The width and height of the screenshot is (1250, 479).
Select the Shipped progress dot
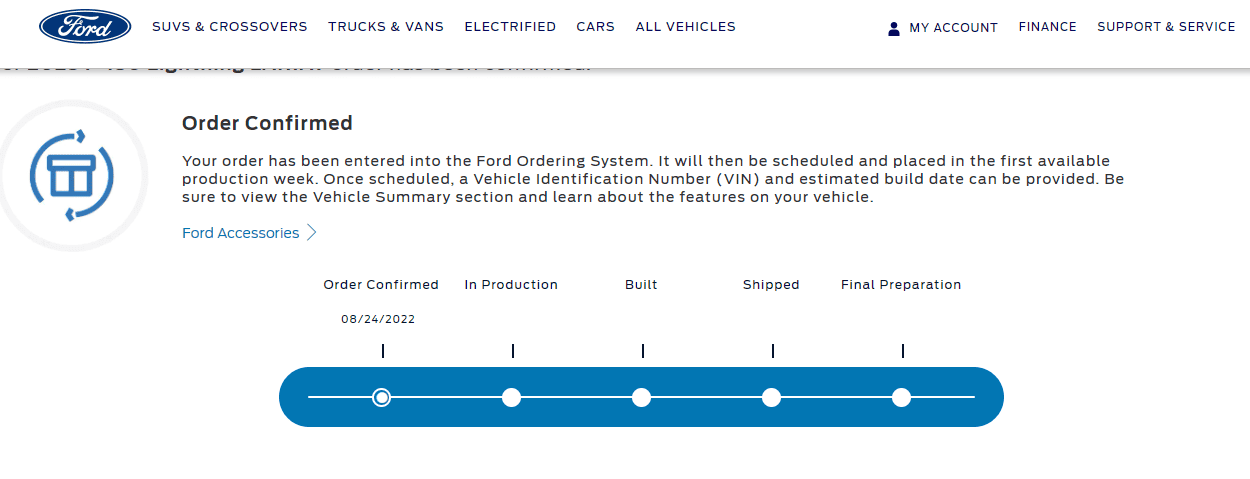click(771, 397)
